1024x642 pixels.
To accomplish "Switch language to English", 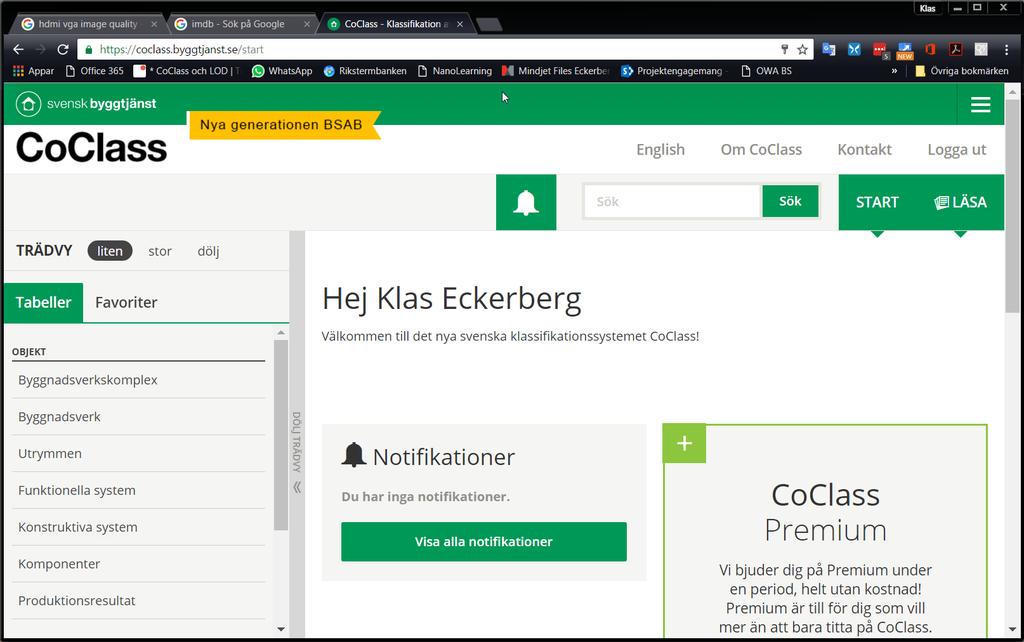I will click(x=661, y=150).
